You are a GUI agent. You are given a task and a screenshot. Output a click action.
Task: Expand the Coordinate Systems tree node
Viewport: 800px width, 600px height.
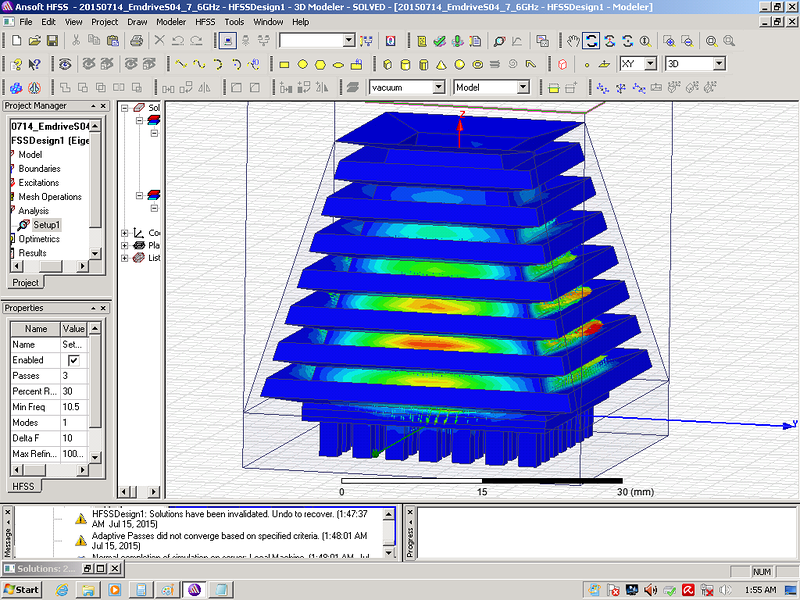[x=125, y=233]
